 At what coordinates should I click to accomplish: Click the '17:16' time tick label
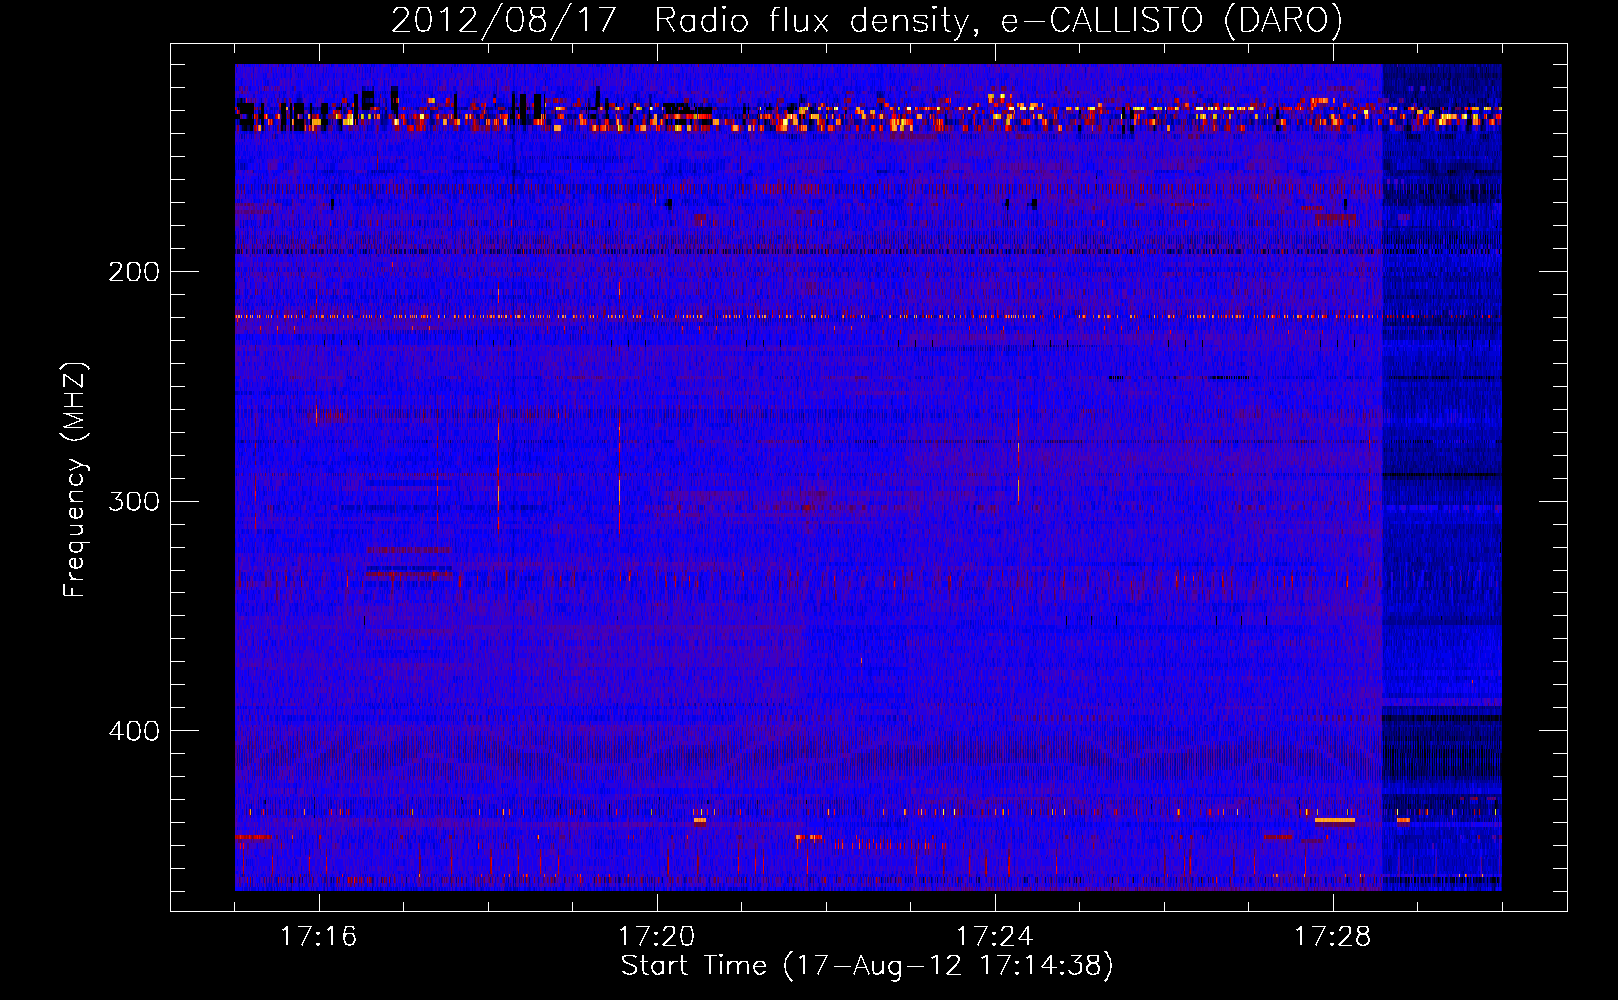pyautogui.click(x=319, y=937)
